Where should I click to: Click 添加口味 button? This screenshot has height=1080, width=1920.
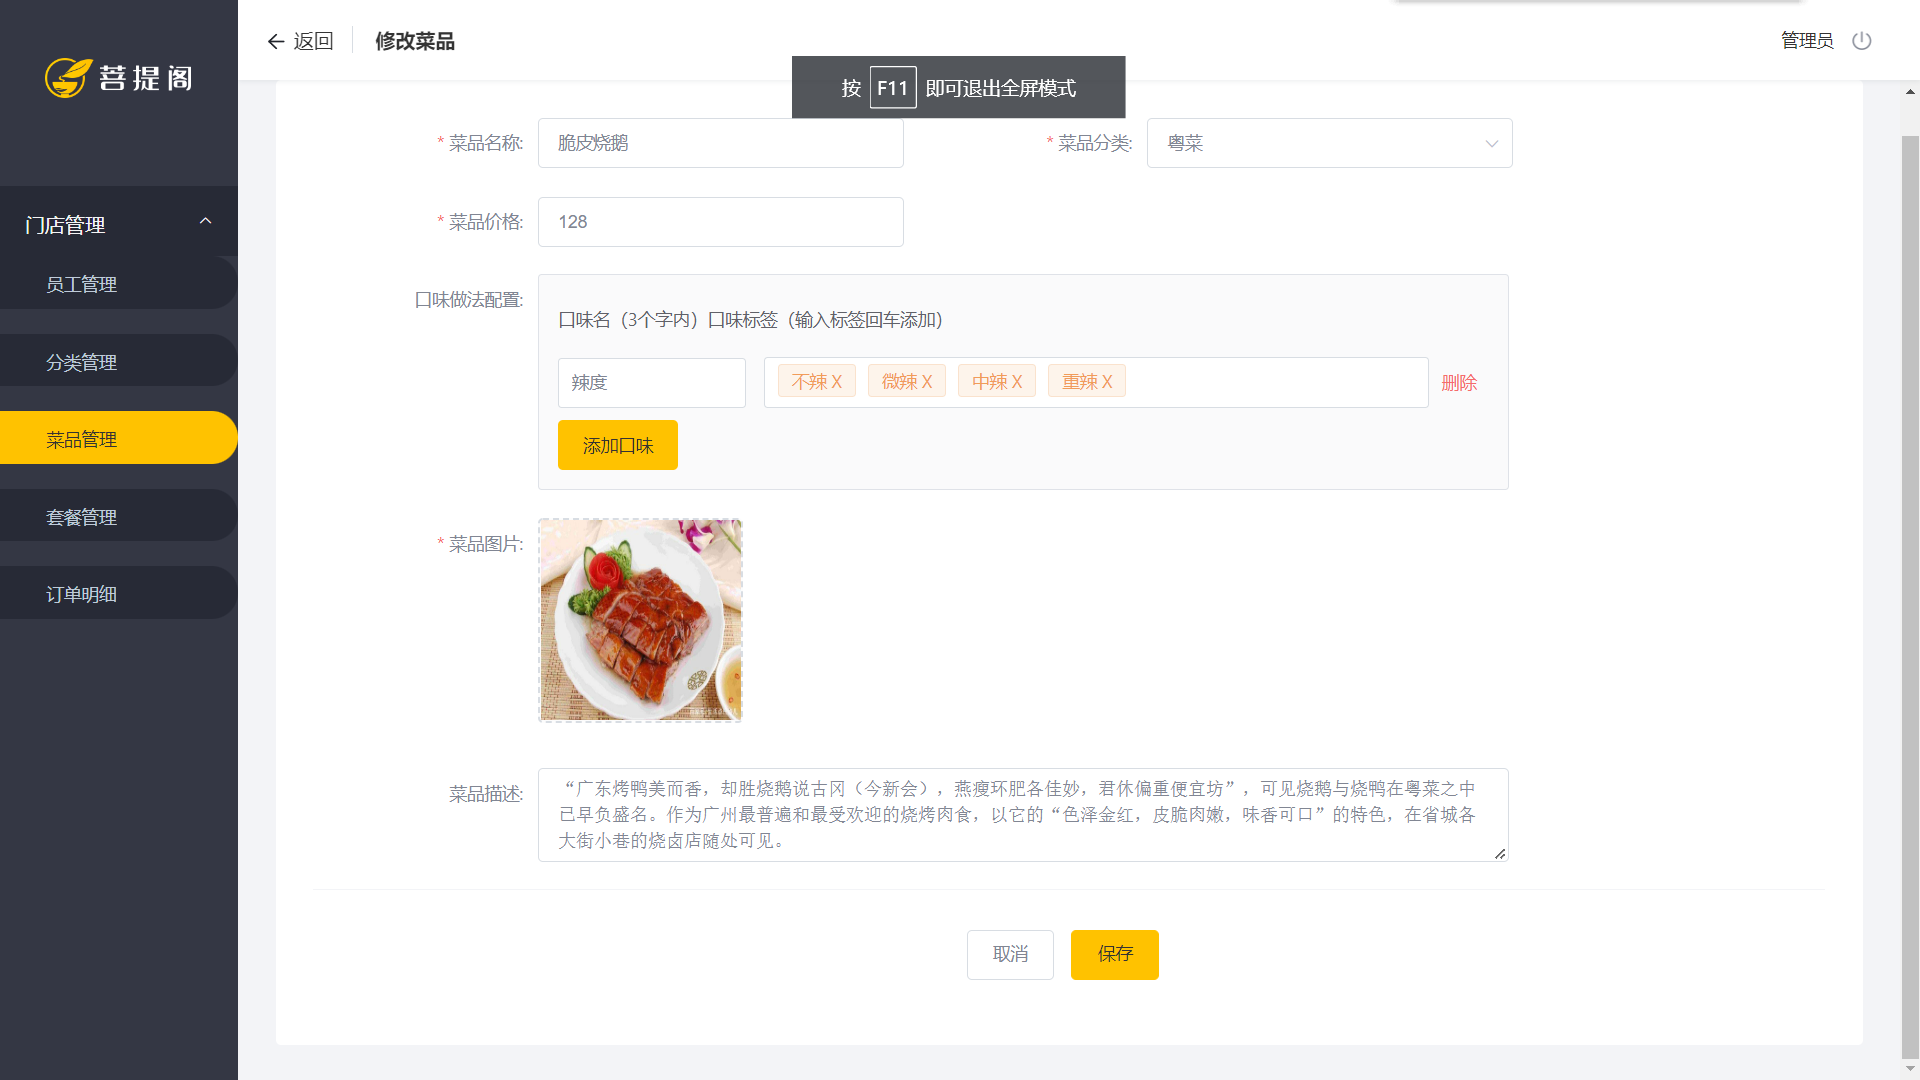[618, 445]
